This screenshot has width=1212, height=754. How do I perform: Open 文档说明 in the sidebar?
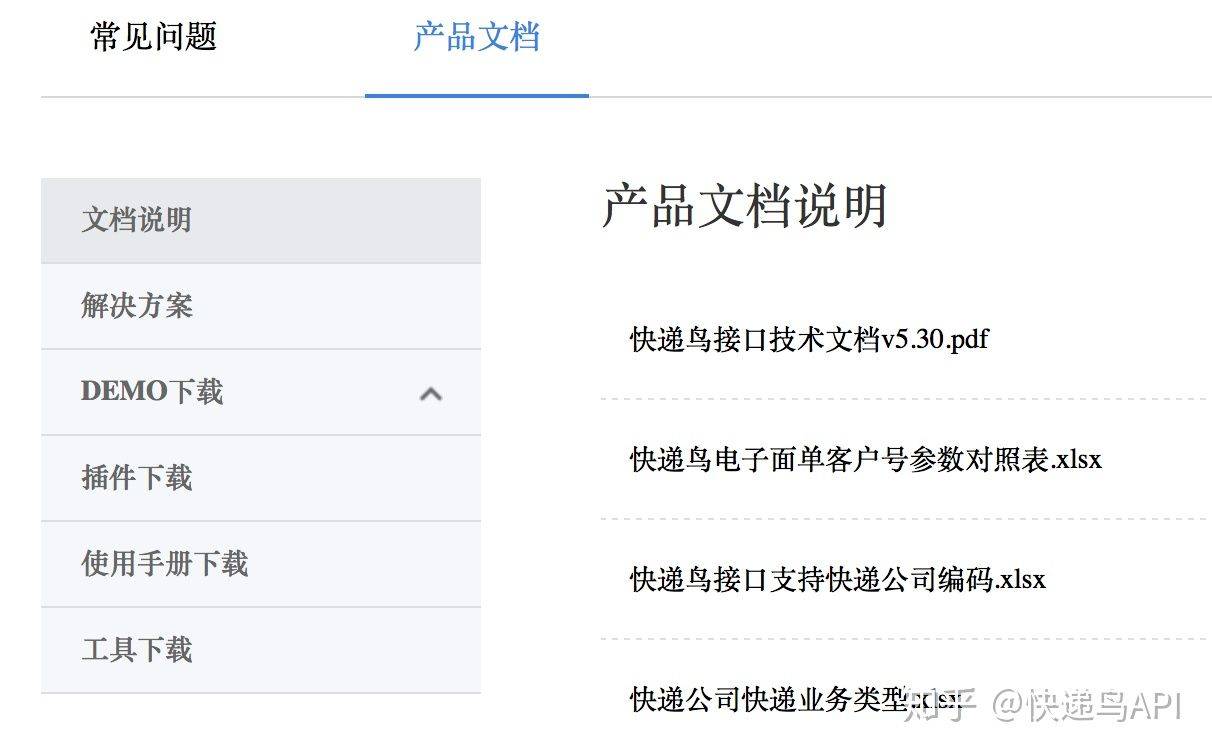(x=260, y=220)
